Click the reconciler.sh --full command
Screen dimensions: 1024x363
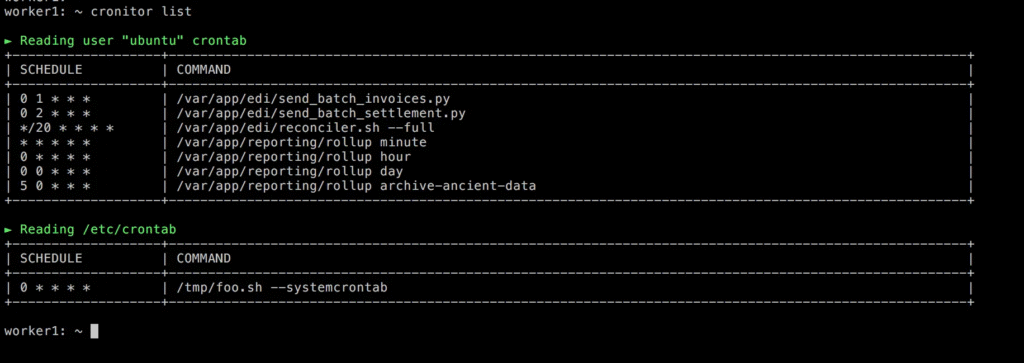(306, 128)
